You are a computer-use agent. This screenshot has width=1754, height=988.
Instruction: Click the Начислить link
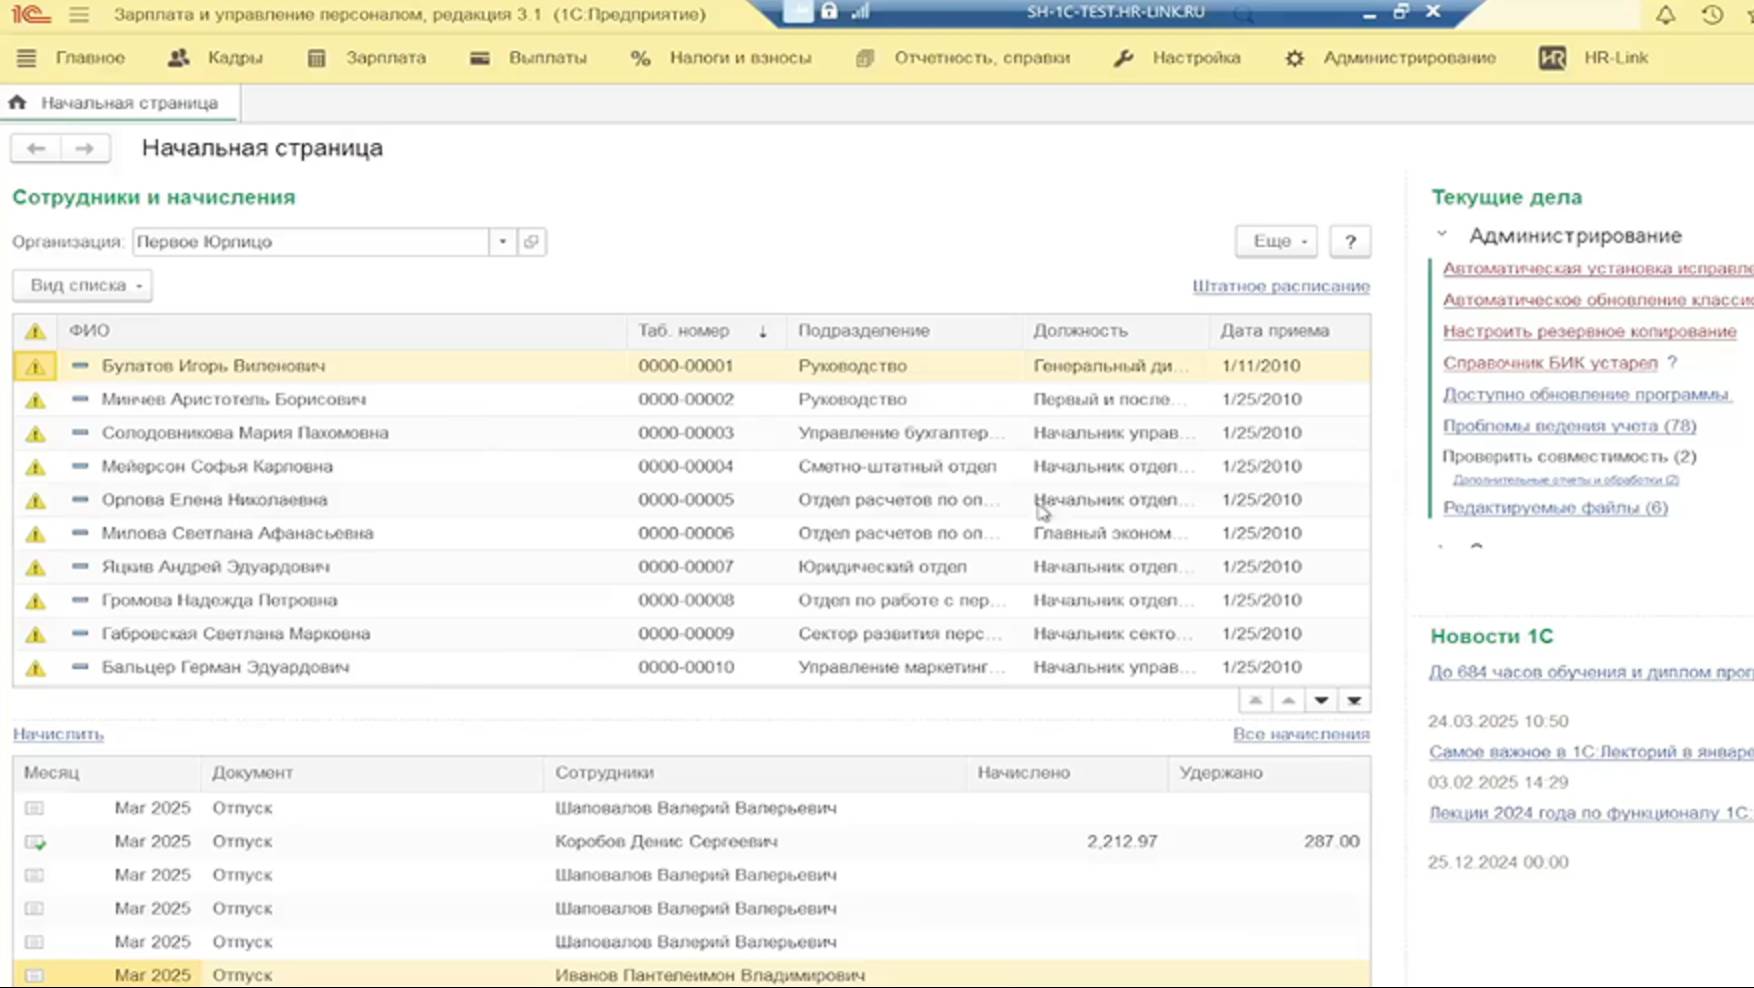(58, 734)
